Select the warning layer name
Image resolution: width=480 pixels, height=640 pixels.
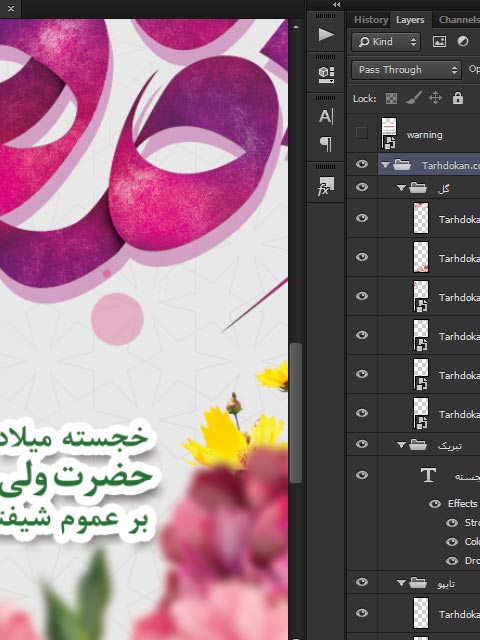pyautogui.click(x=424, y=135)
